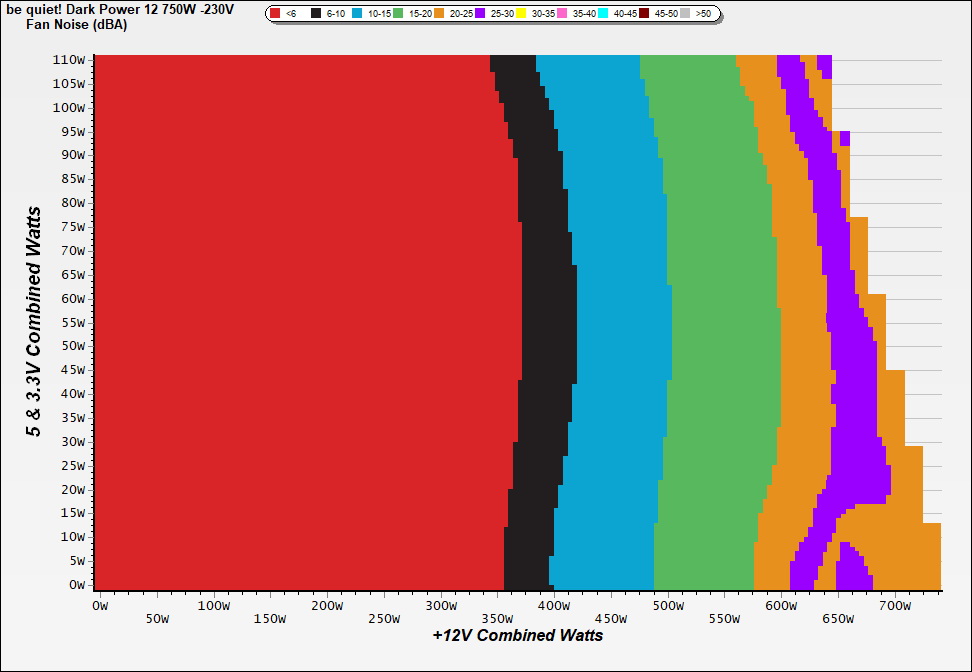Click '10W' on the vertical axis

point(73,537)
